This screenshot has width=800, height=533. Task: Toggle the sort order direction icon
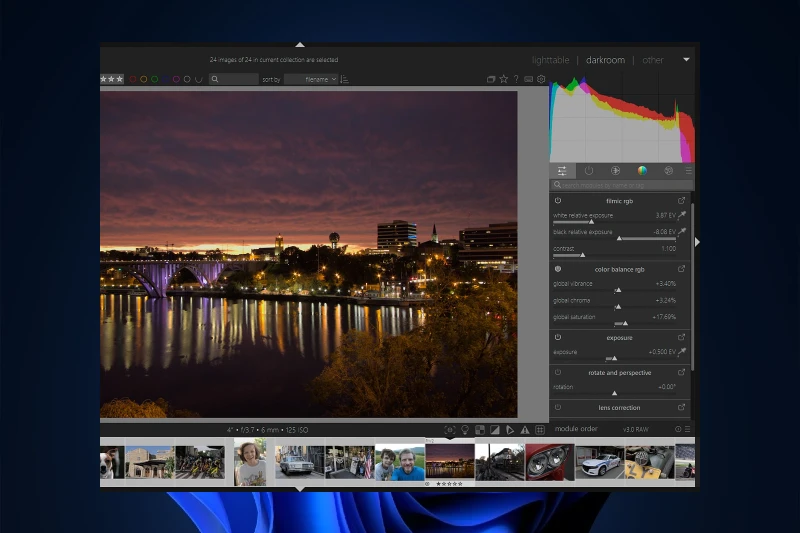[x=344, y=79]
